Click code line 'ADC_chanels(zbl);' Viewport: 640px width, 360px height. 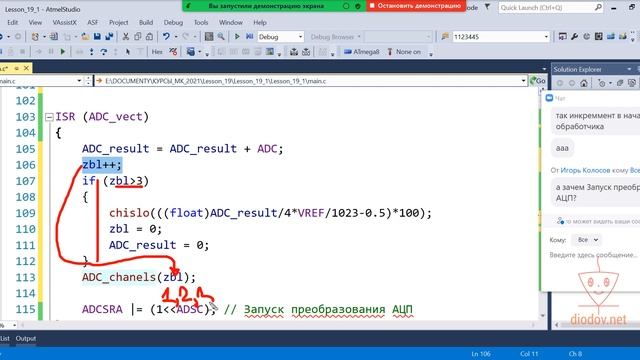pos(139,277)
